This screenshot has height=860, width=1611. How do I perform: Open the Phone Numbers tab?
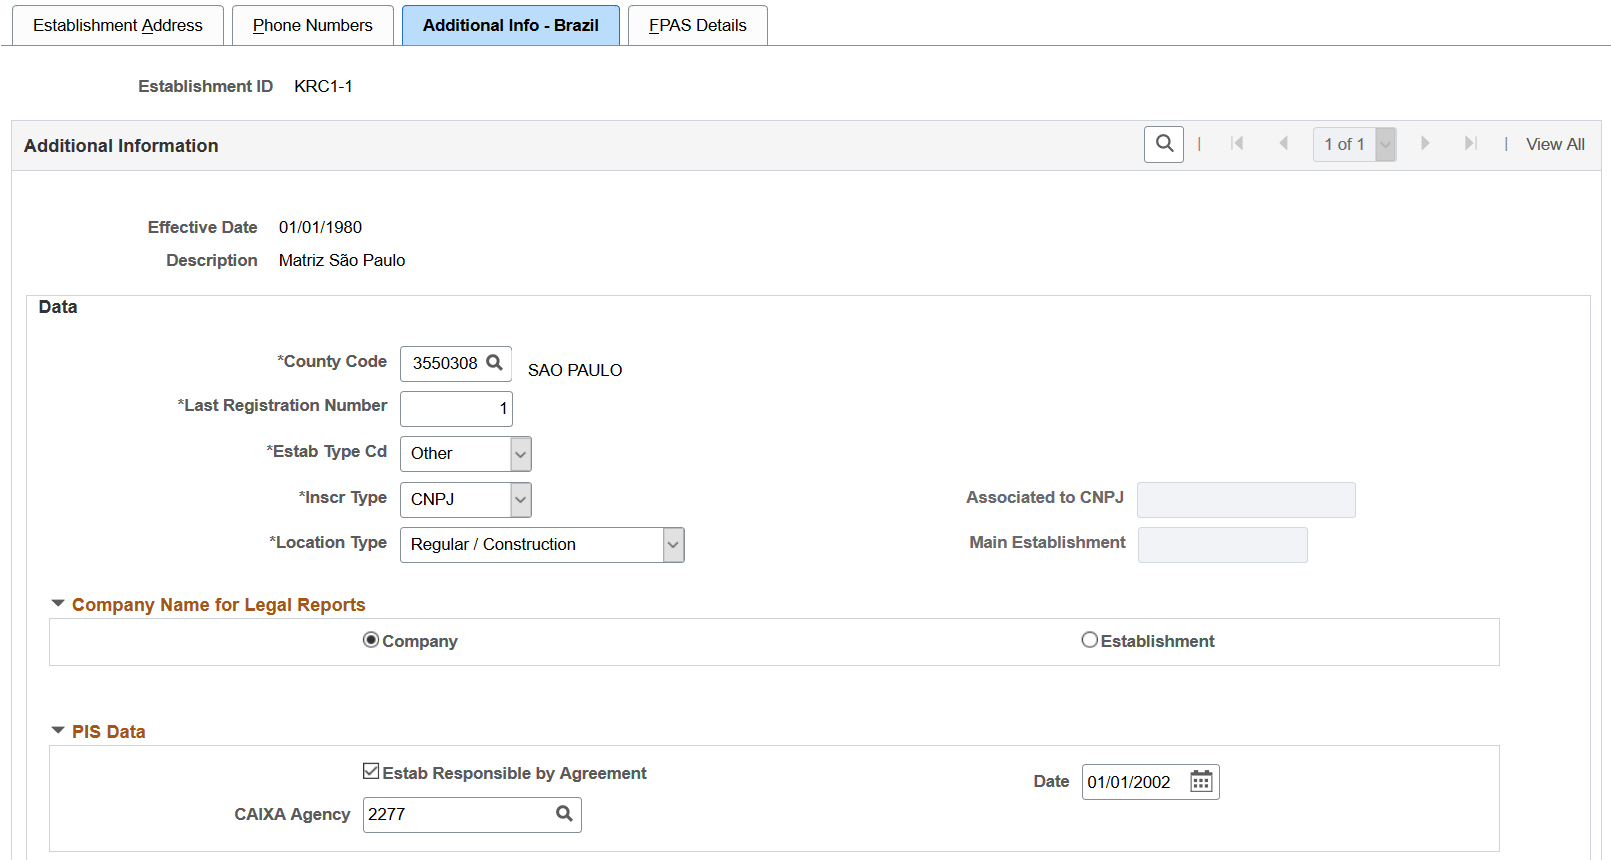tap(313, 25)
